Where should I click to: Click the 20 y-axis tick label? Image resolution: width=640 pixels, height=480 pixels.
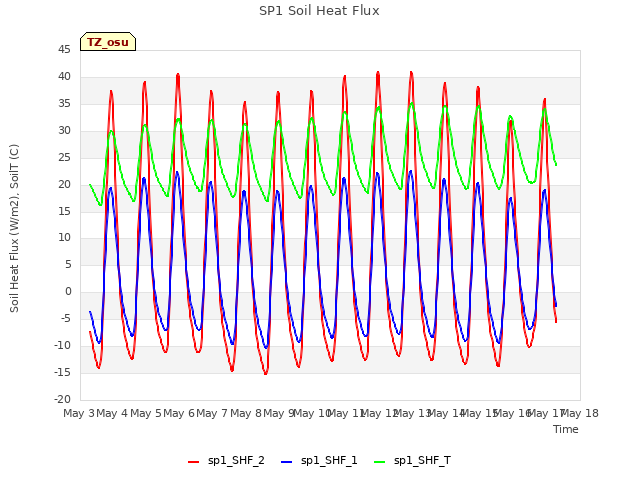tap(64, 184)
